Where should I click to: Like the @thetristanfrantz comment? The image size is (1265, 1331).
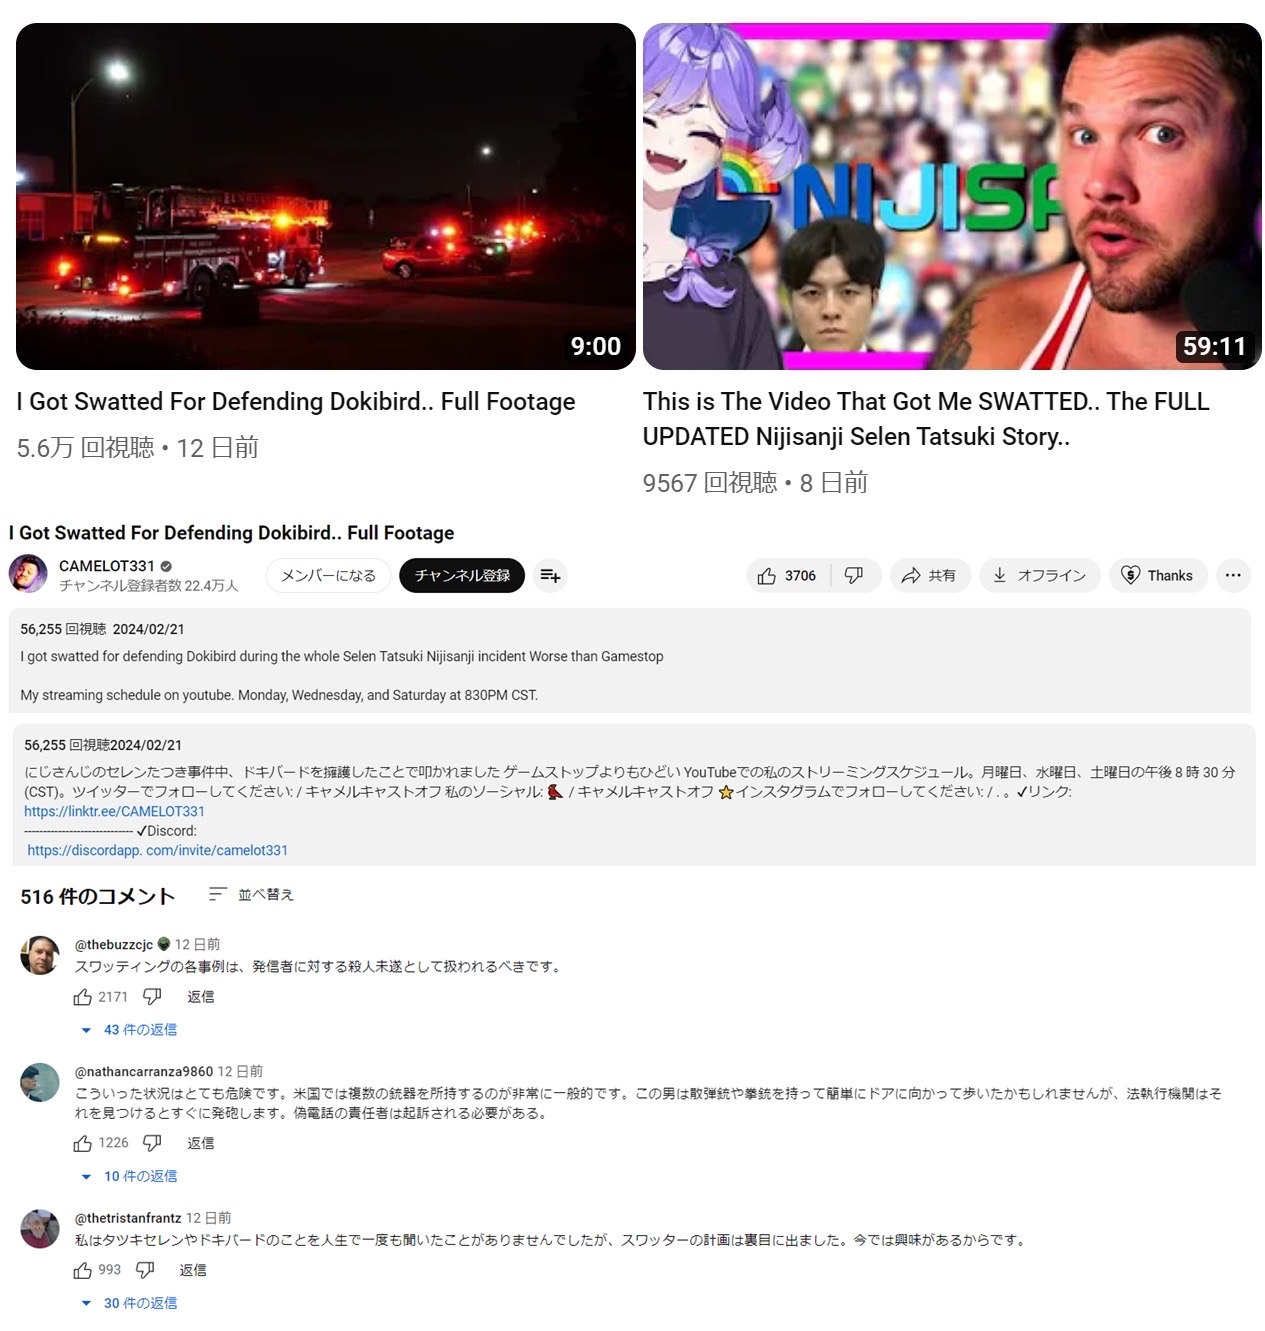coord(83,1270)
